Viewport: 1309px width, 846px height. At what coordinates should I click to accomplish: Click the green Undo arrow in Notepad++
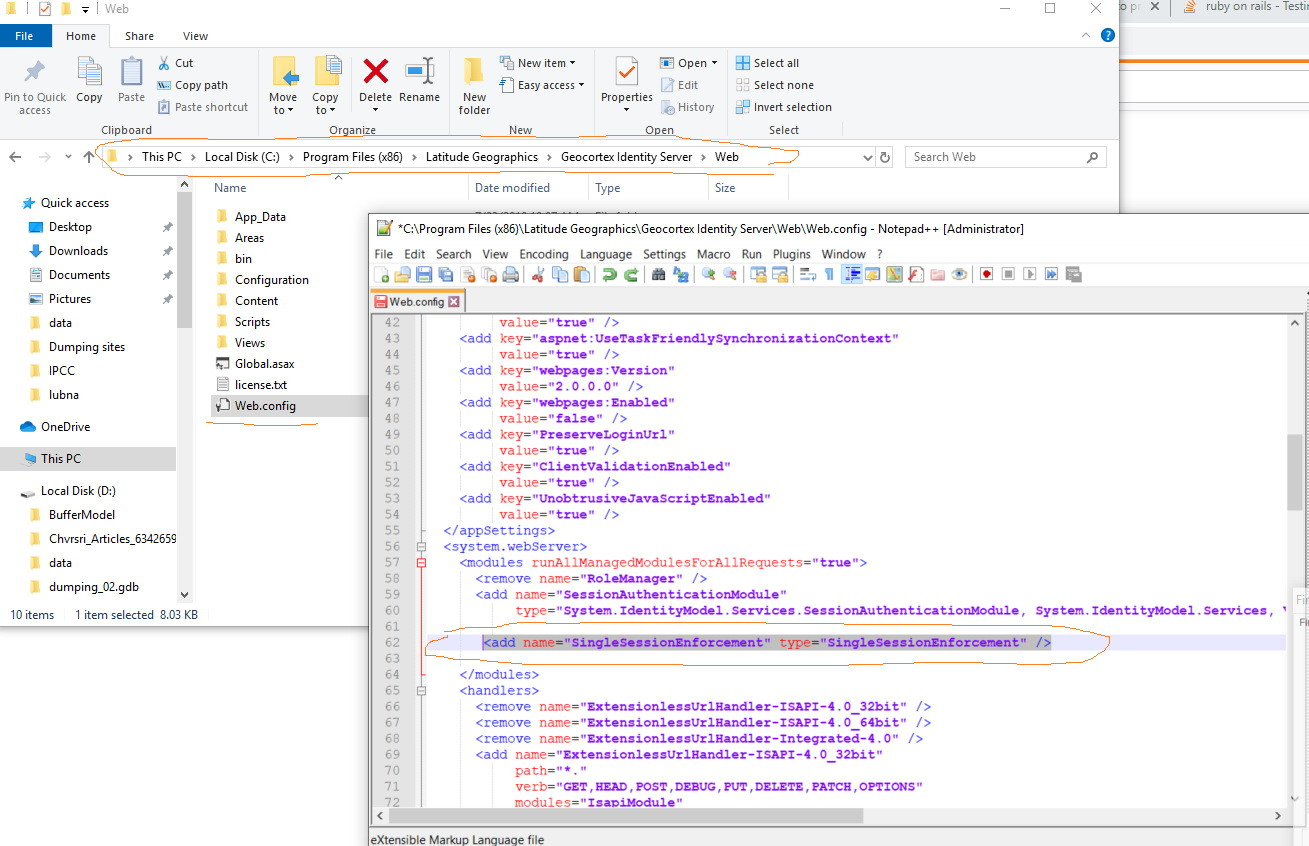(609, 275)
